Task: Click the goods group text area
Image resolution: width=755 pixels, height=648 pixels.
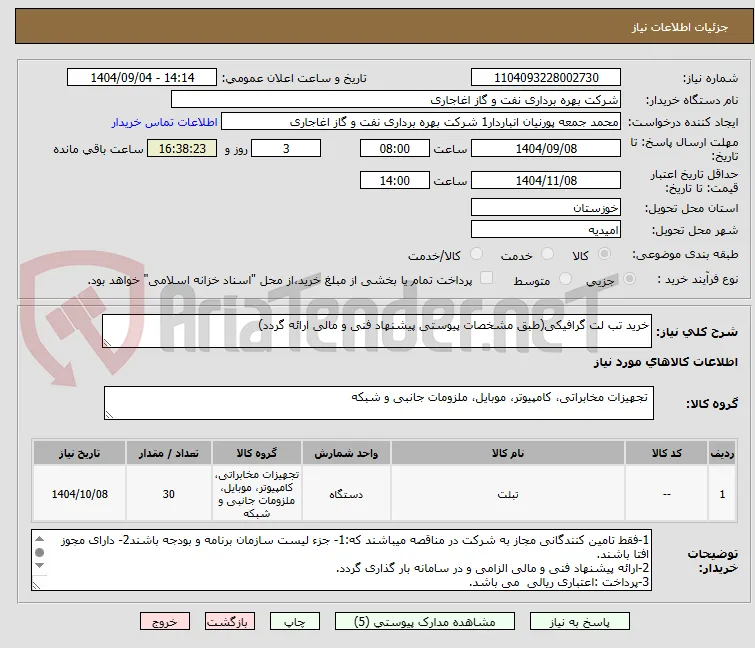Action: (x=378, y=403)
